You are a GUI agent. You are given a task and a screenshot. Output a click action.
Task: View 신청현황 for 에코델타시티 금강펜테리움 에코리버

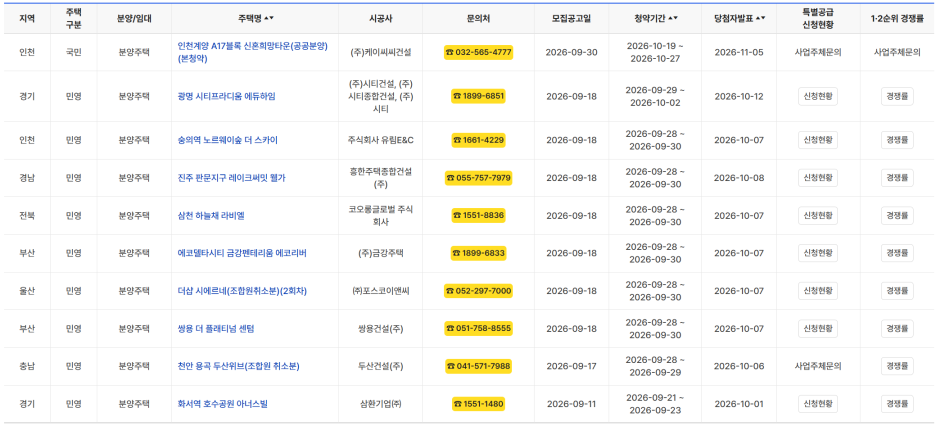click(818, 254)
